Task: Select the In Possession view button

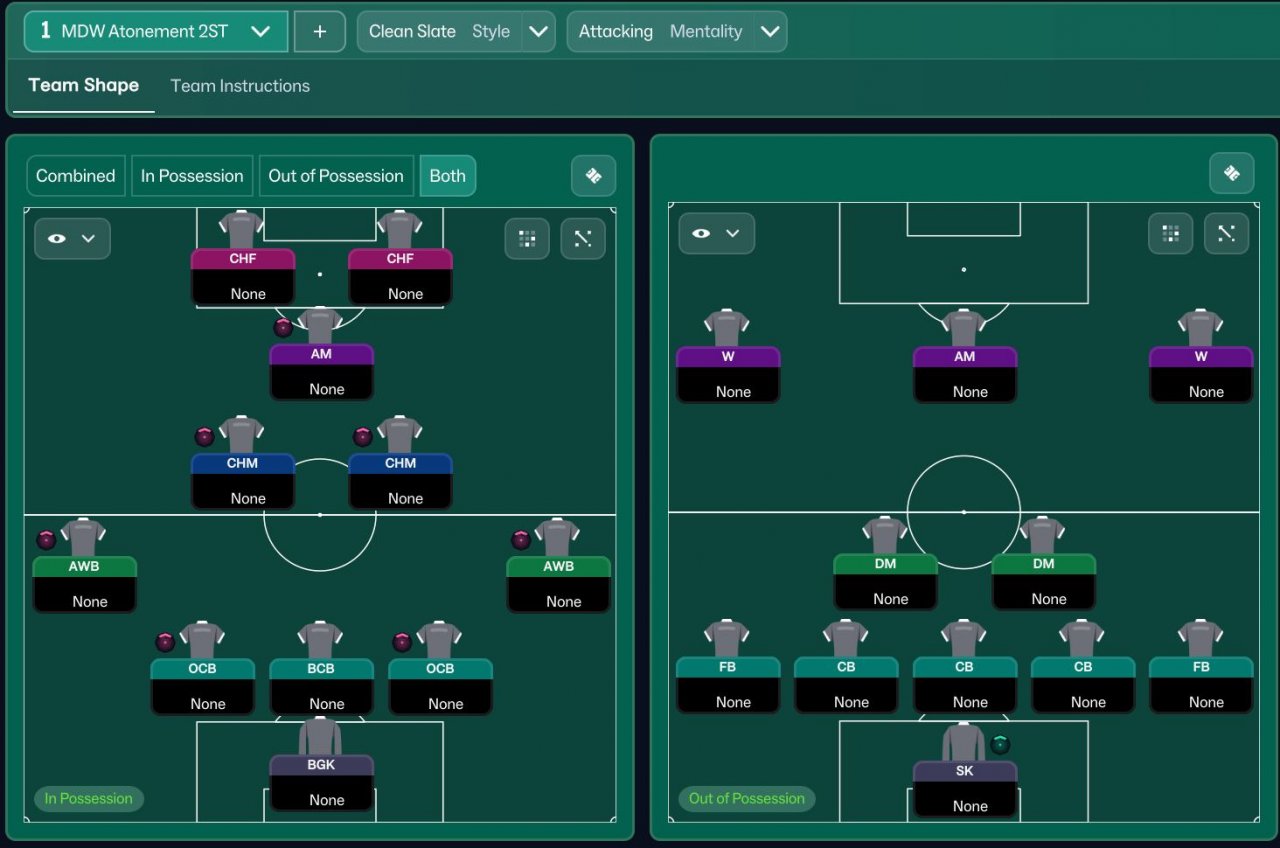Action: pyautogui.click(x=192, y=176)
